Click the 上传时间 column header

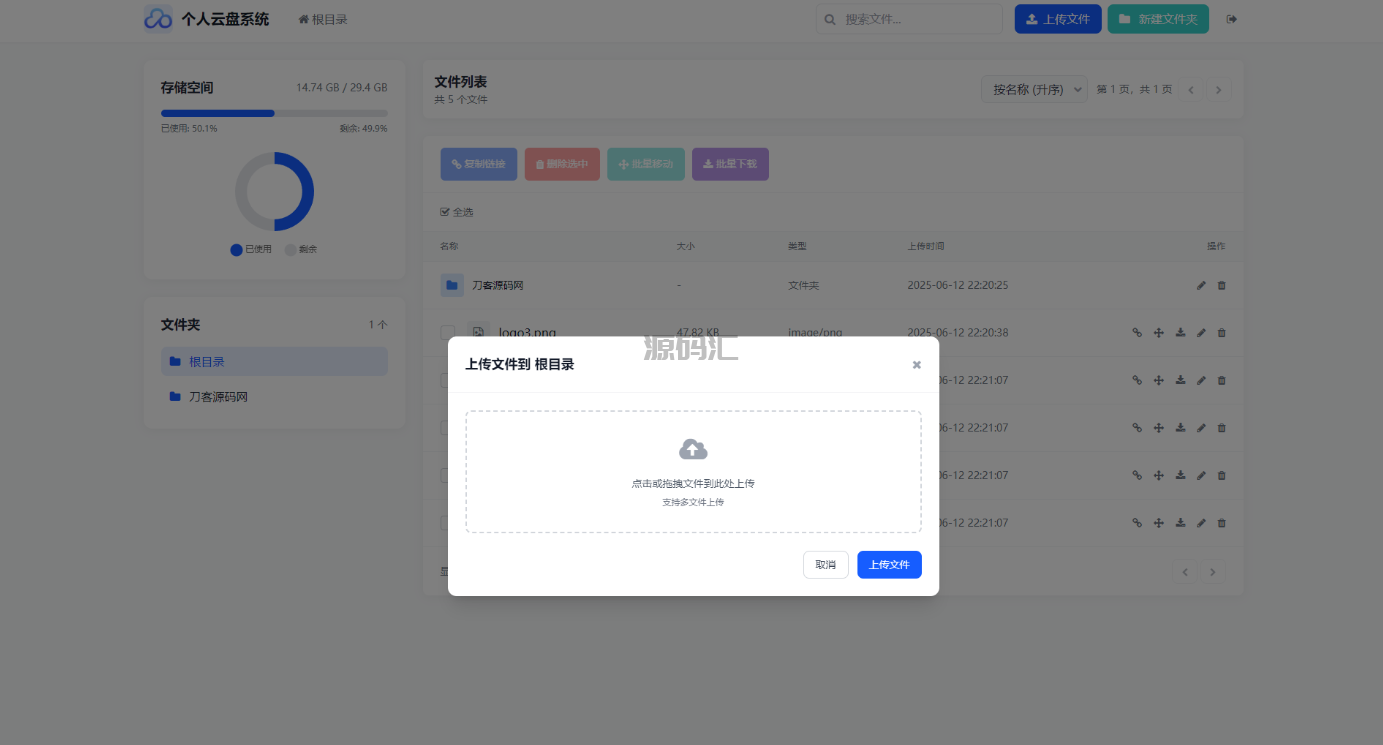tap(926, 246)
